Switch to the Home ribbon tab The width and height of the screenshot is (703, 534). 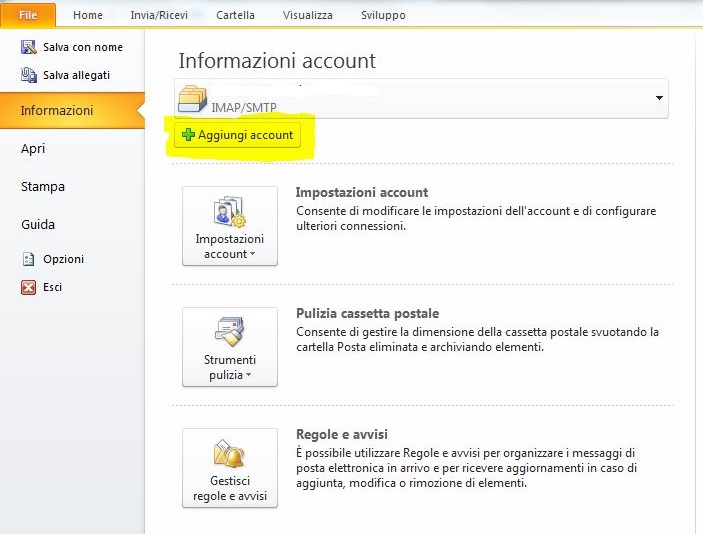click(88, 15)
